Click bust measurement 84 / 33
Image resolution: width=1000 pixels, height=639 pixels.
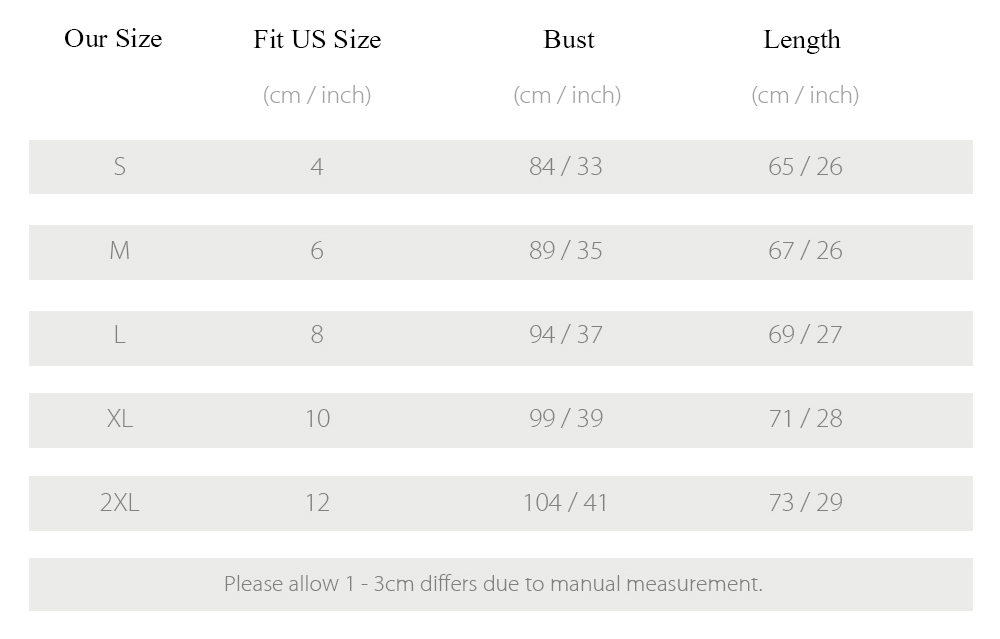tap(566, 167)
